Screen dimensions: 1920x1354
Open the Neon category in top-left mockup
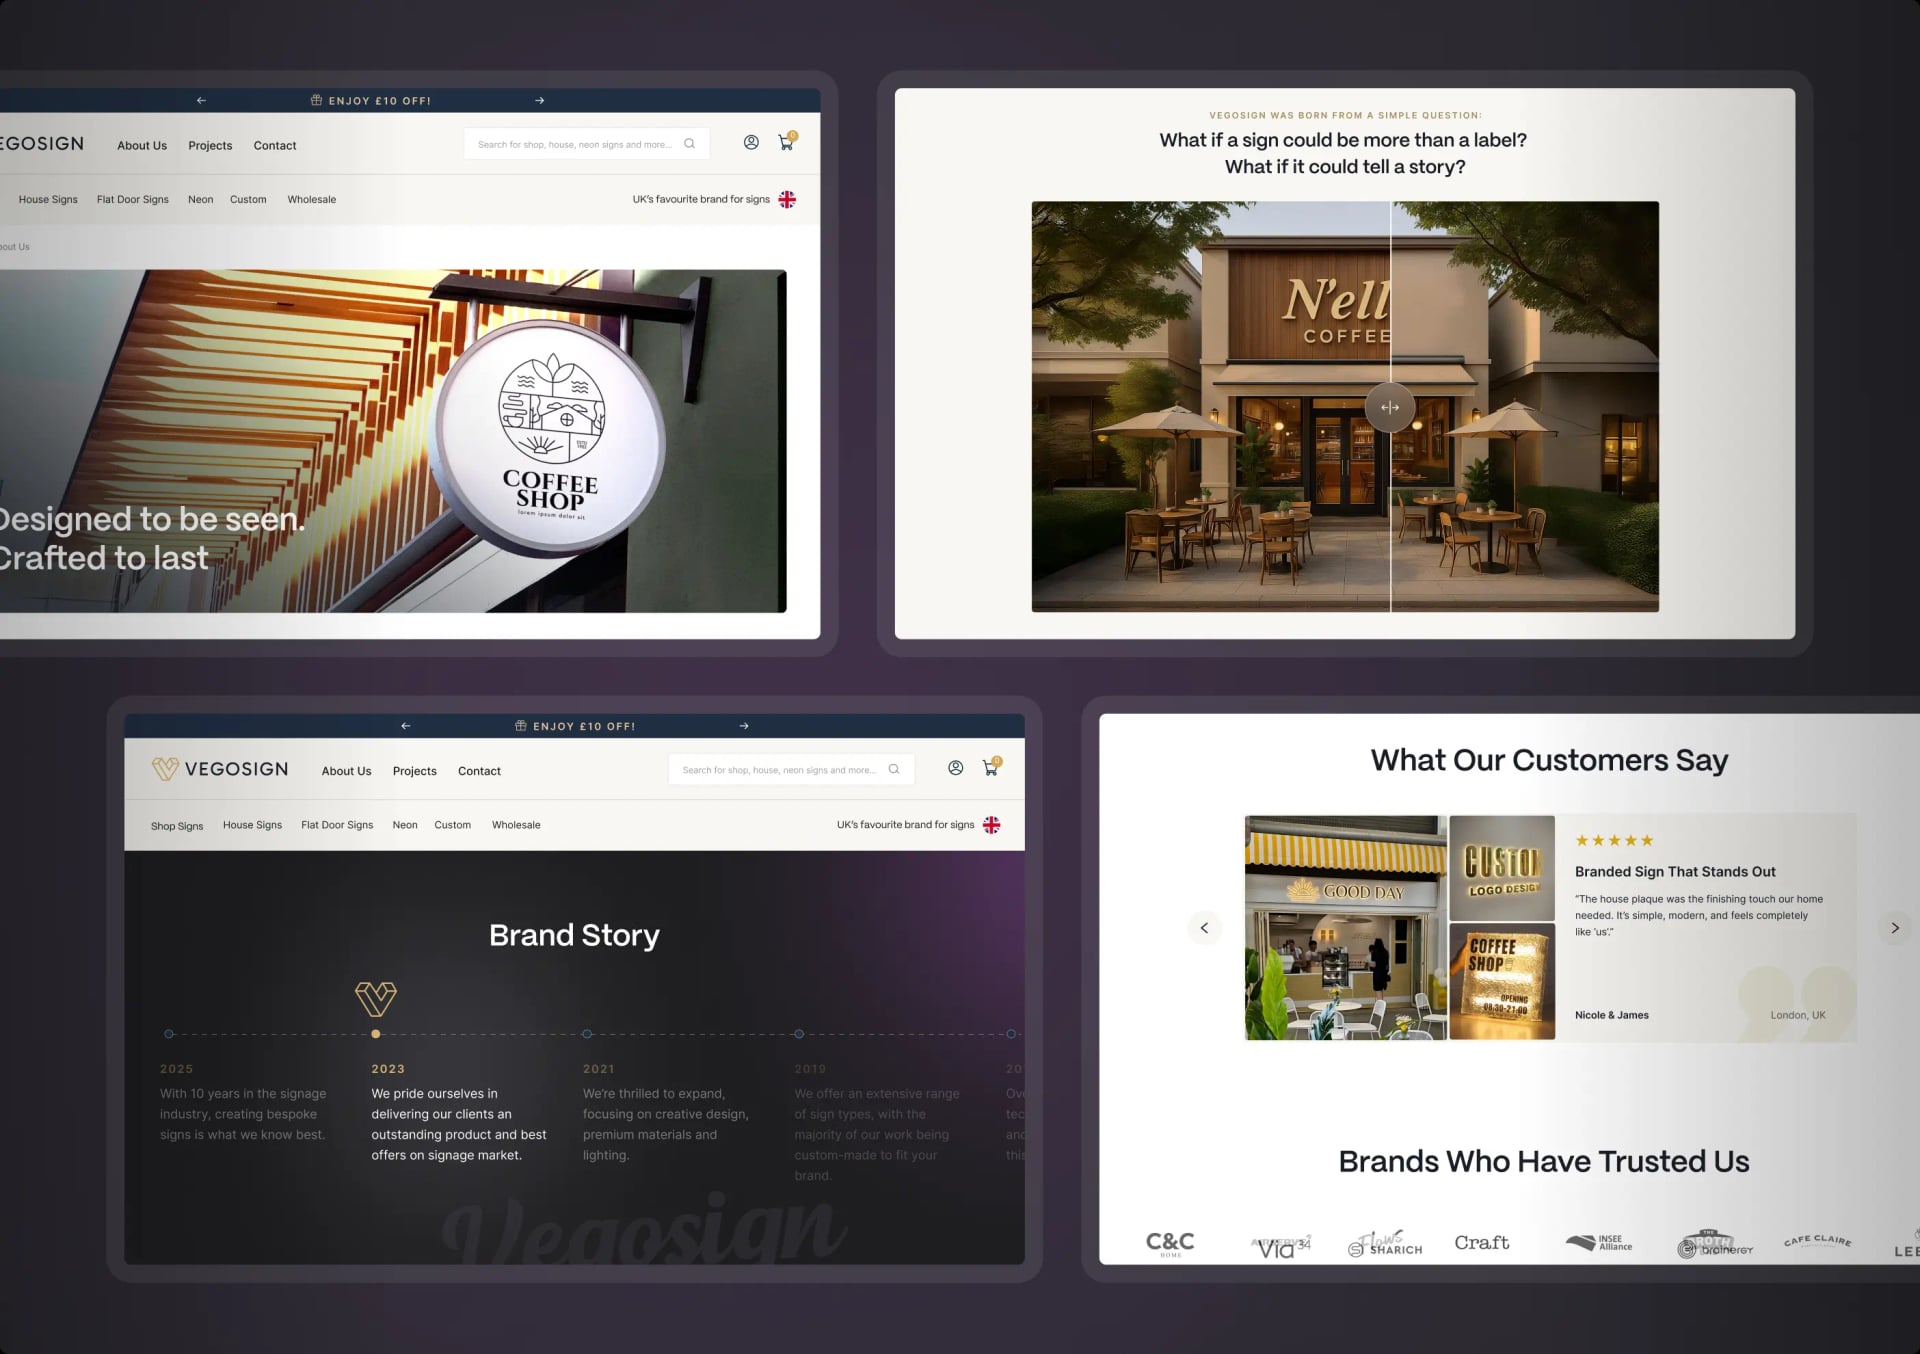tap(200, 199)
